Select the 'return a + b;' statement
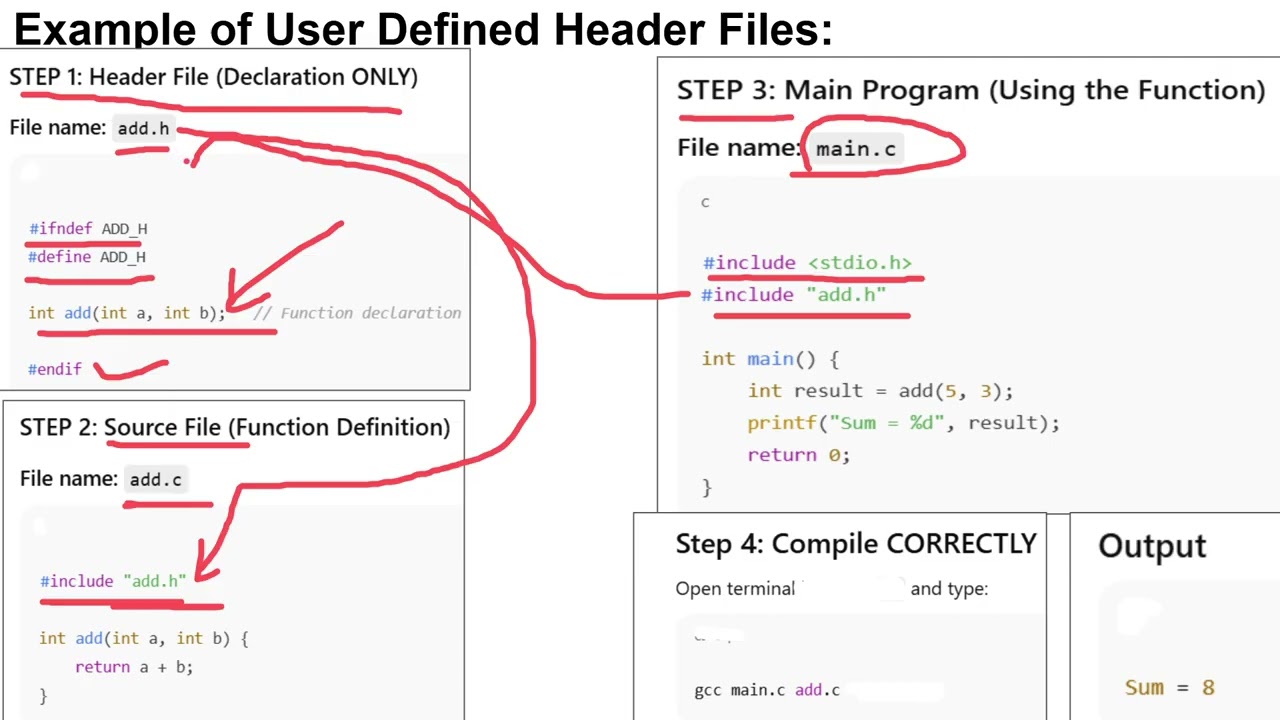1280x720 pixels. (x=134, y=666)
